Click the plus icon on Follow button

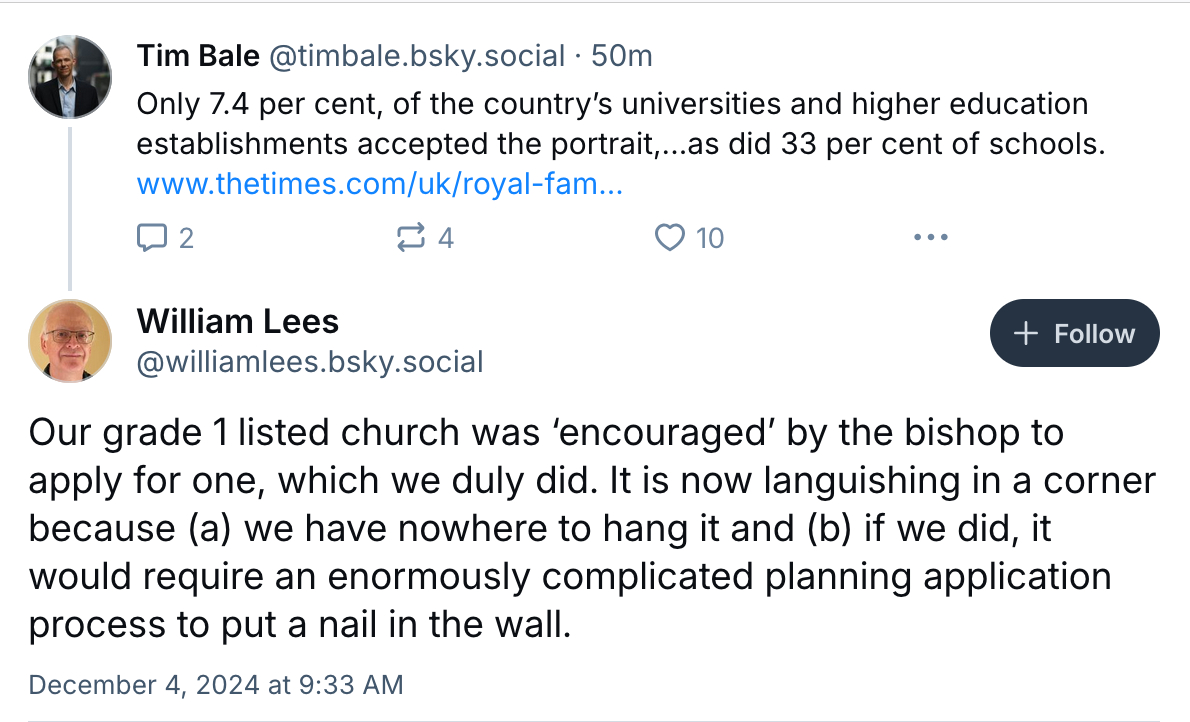(1025, 334)
